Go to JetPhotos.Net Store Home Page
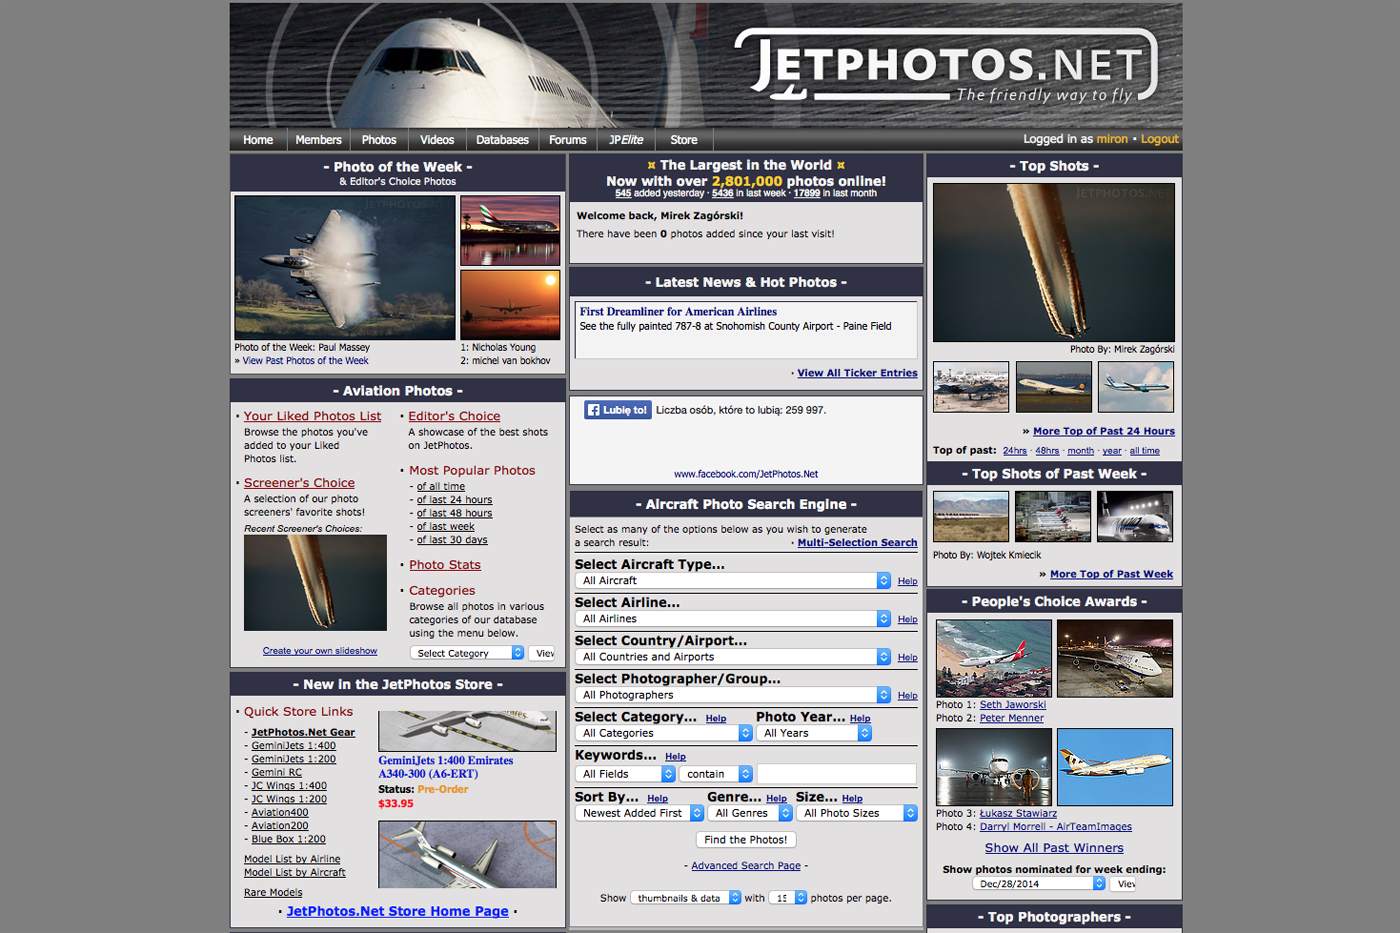 coord(397,911)
